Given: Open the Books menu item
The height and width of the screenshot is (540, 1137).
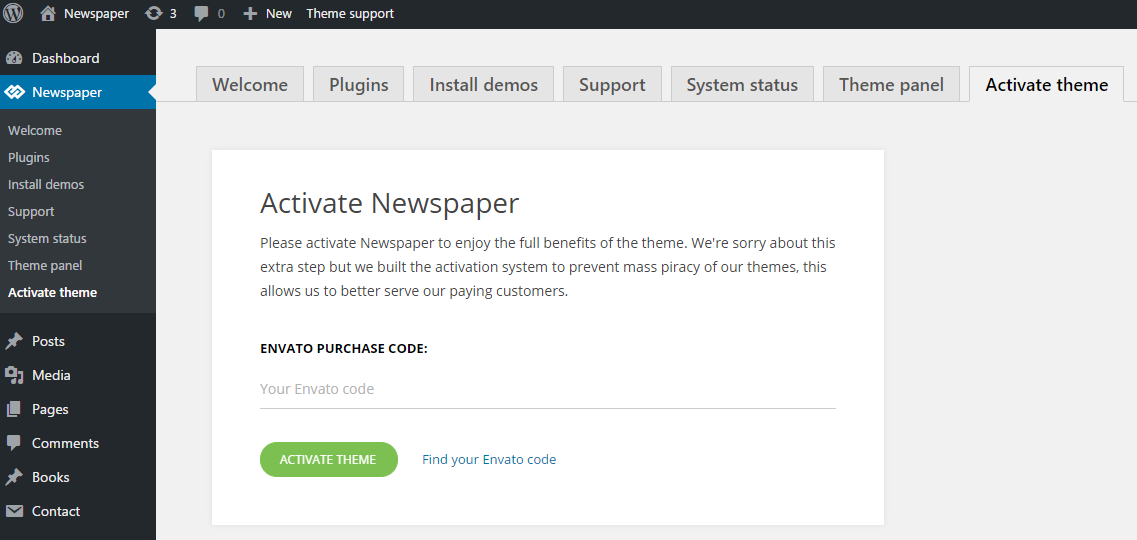Looking at the screenshot, I should (x=50, y=477).
